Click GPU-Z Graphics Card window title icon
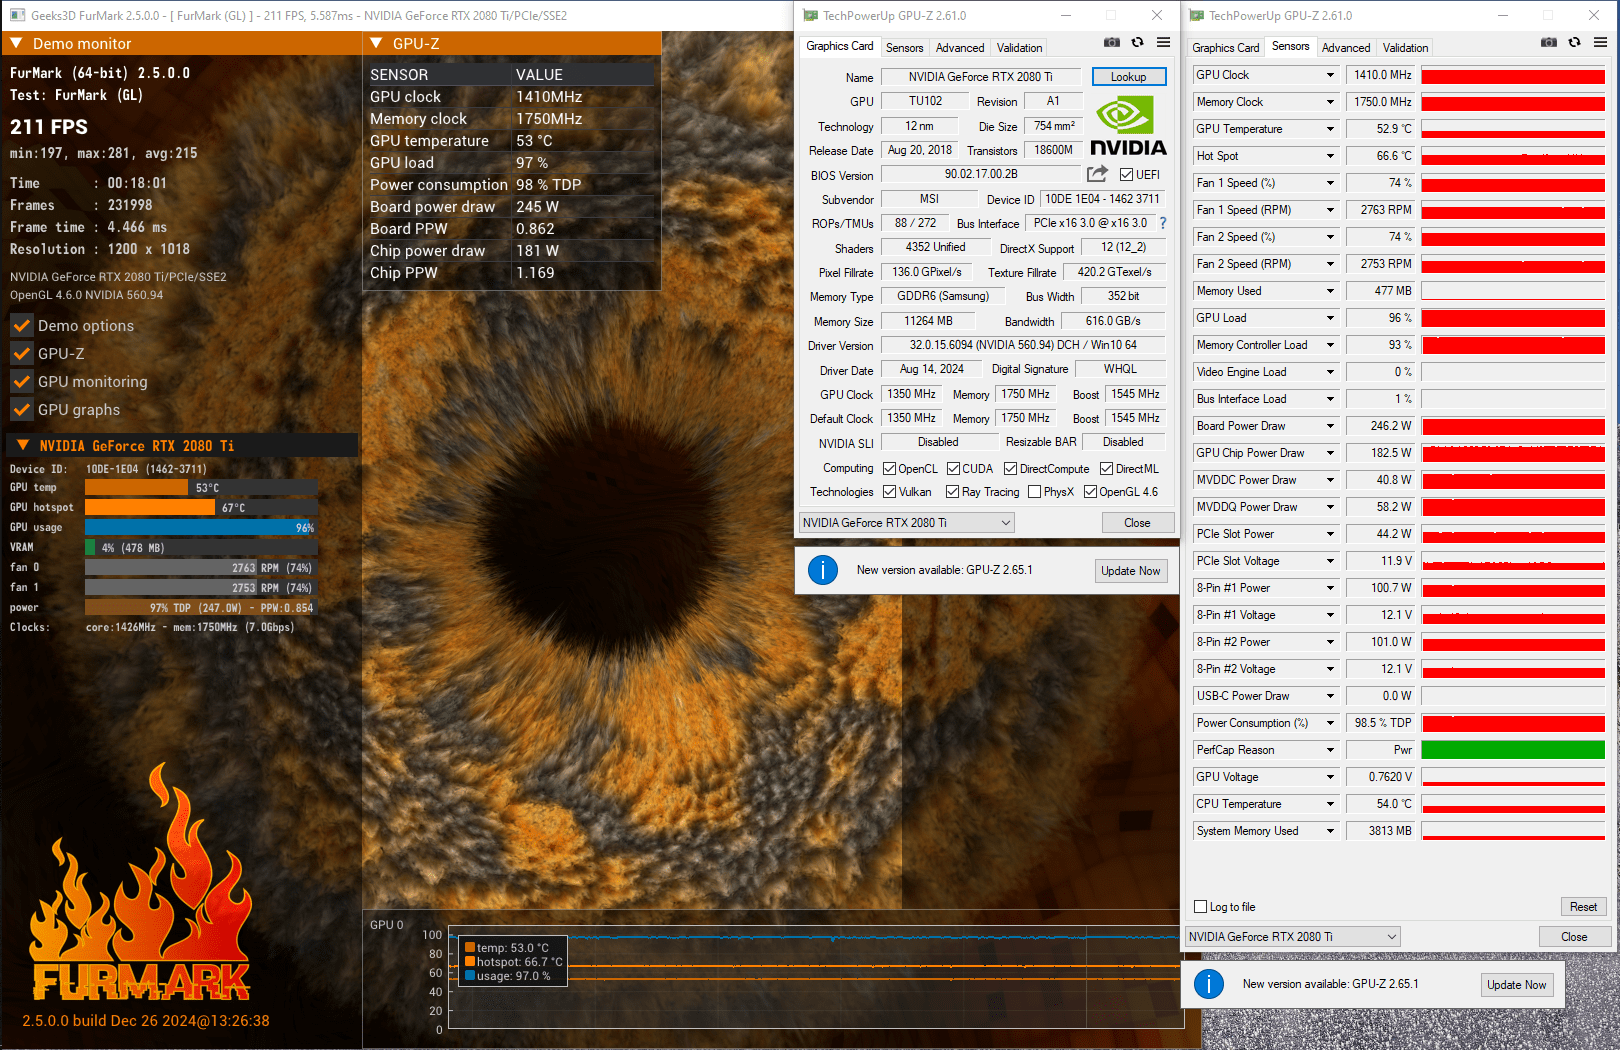The height and width of the screenshot is (1050, 1620). point(809,15)
